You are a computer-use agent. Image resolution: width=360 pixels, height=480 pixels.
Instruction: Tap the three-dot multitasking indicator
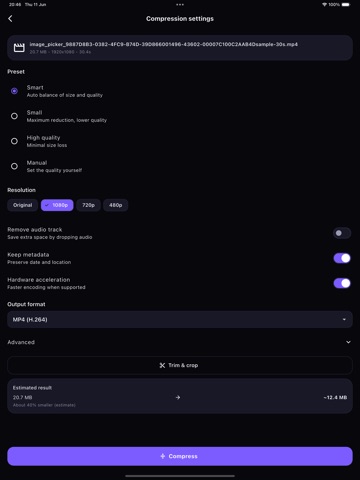180,5
